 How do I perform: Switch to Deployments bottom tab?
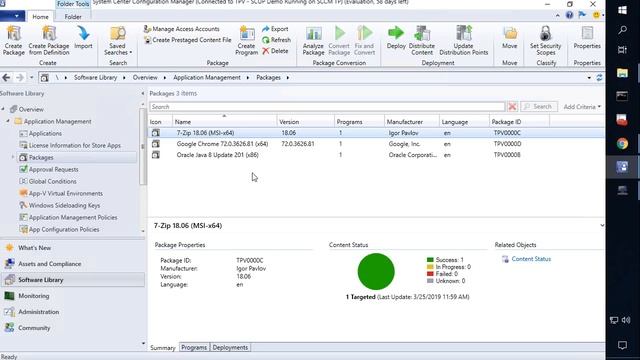click(x=230, y=347)
